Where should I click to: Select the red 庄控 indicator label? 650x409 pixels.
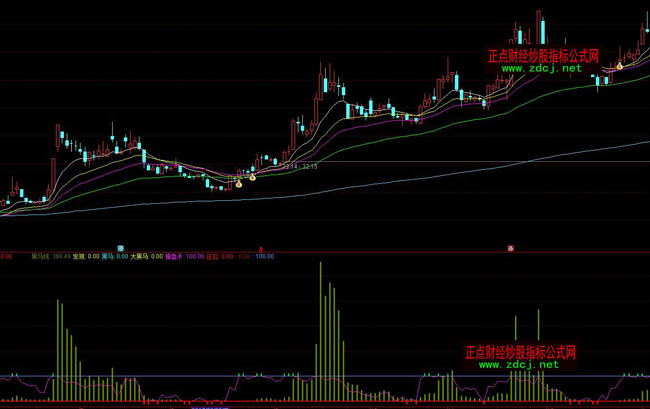(x=212, y=256)
